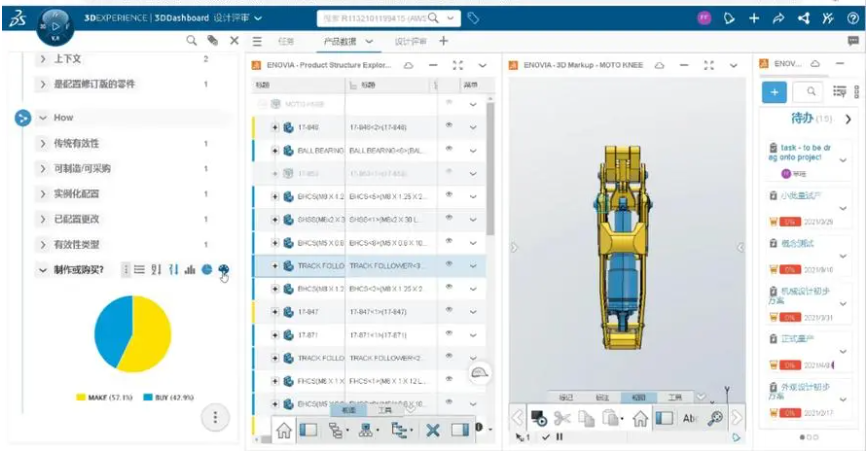Toggle pause icon in 3D Markup status bar

560,437
